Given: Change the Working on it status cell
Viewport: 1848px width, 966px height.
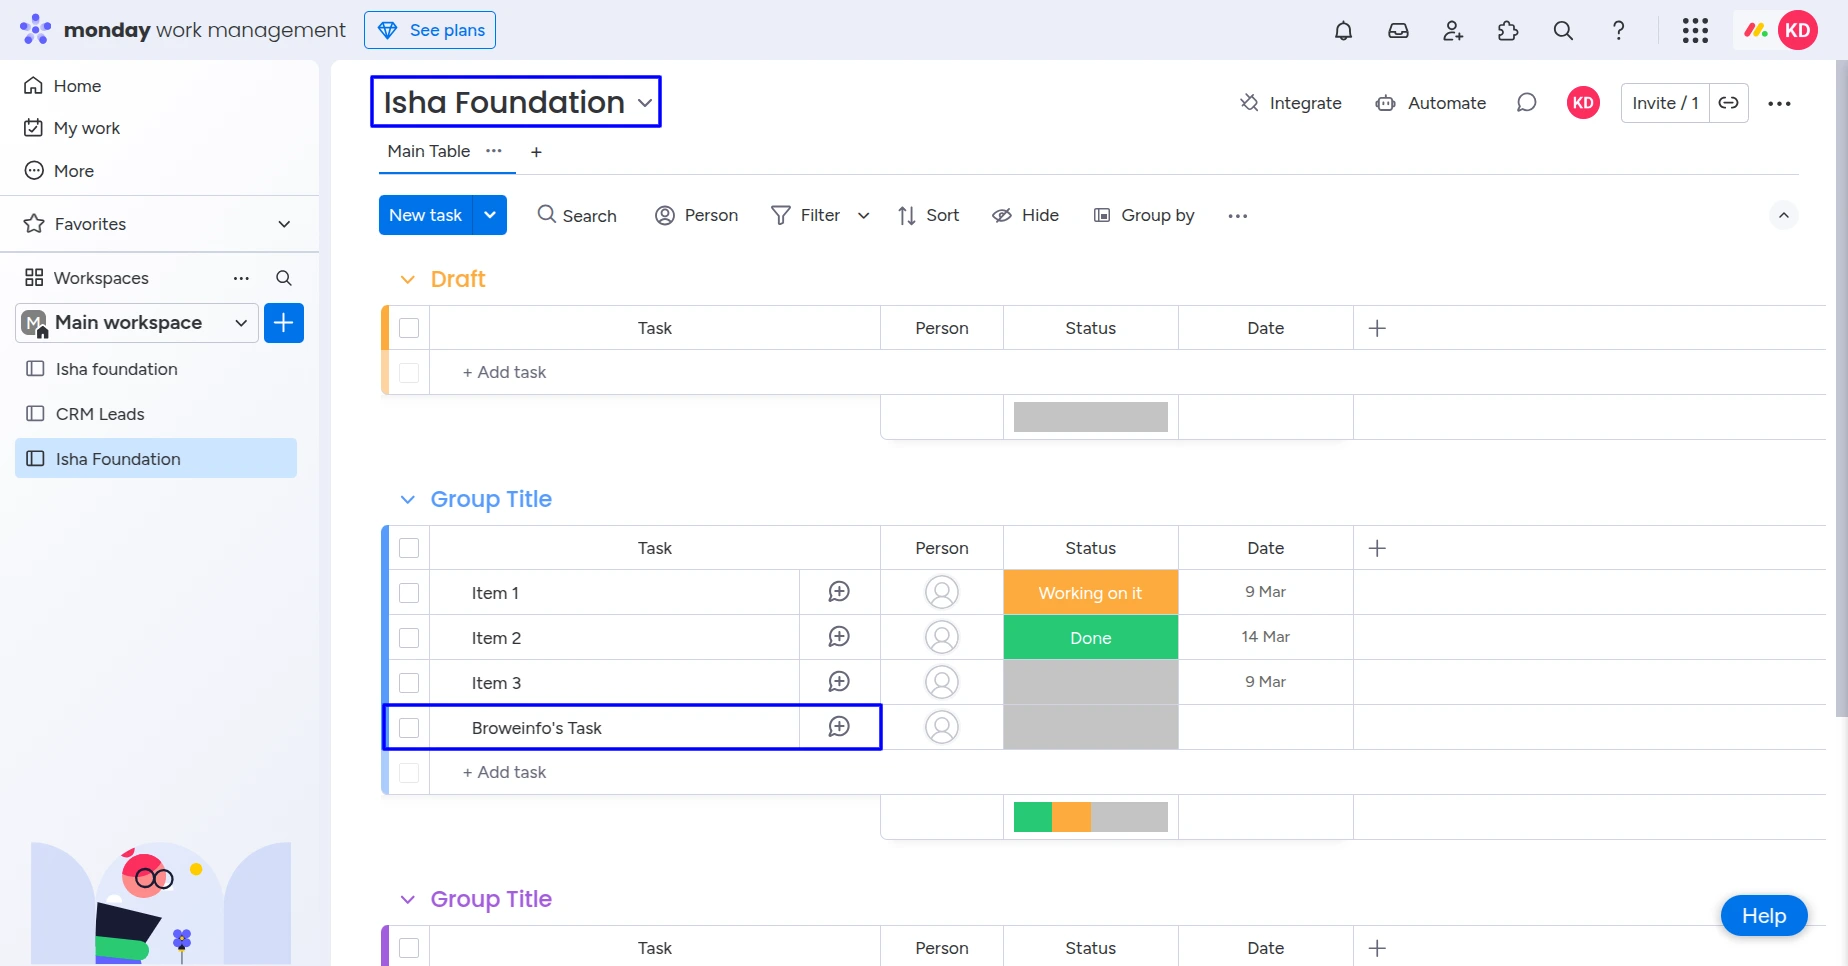Looking at the screenshot, I should tap(1090, 593).
